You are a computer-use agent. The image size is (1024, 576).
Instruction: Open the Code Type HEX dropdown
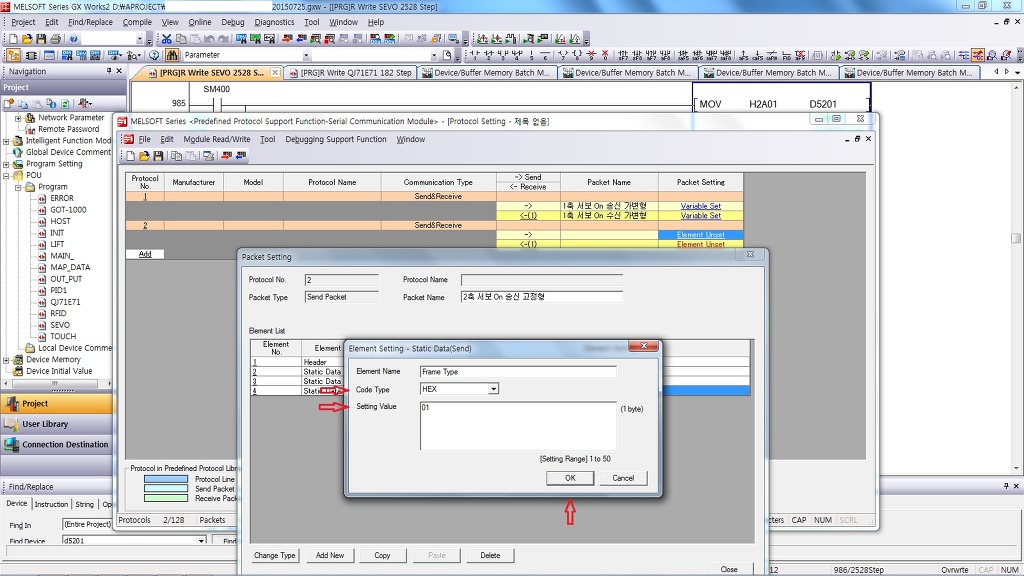493,389
